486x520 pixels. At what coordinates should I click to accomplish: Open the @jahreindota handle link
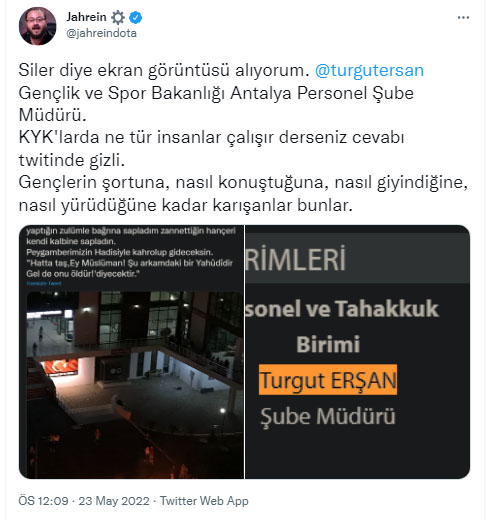[101, 33]
